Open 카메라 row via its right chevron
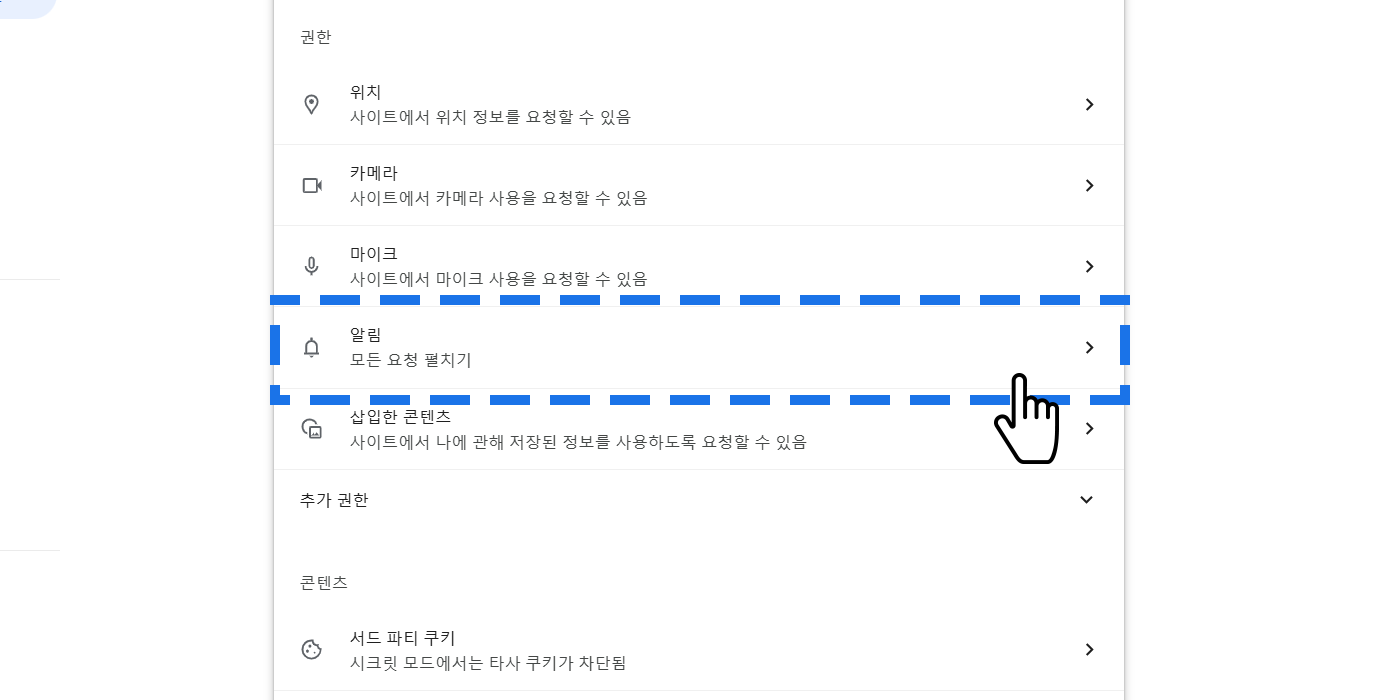The width and height of the screenshot is (1400, 700). [1089, 186]
